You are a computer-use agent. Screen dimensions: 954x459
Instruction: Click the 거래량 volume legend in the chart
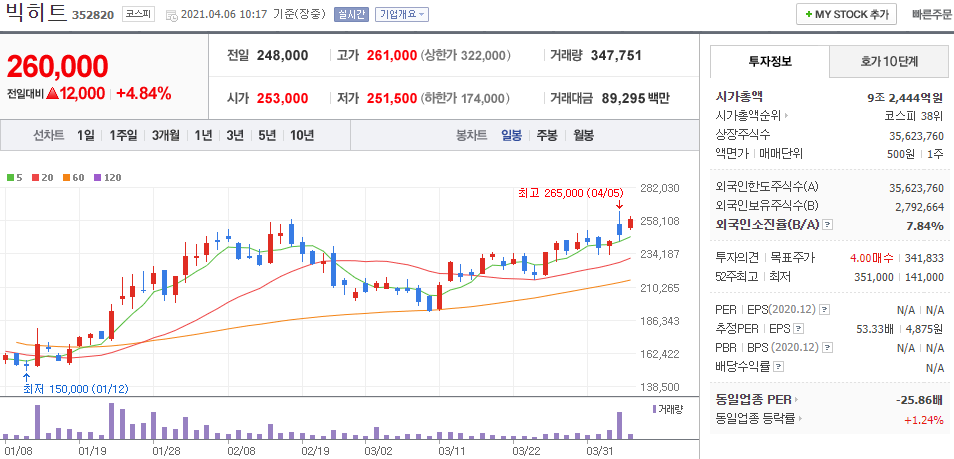click(x=667, y=409)
